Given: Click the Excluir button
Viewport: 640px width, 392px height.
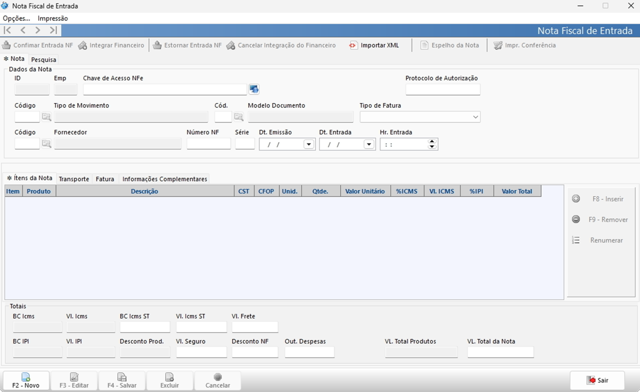Looking at the screenshot, I should tap(169, 381).
